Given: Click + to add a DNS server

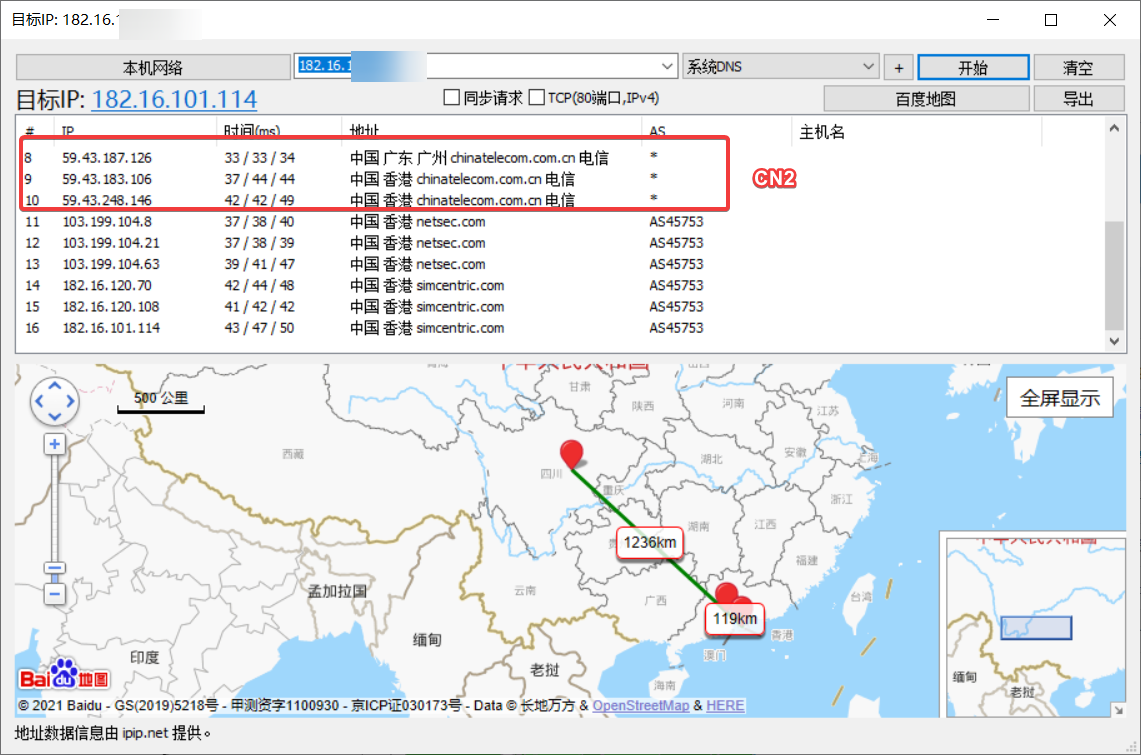Looking at the screenshot, I should [x=898, y=66].
